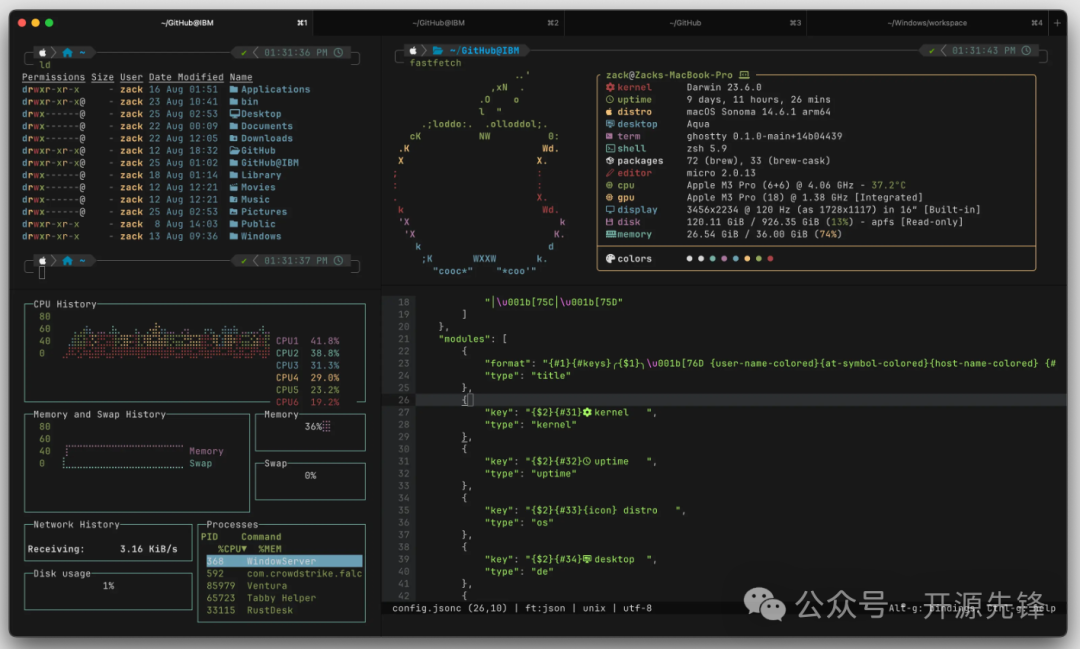Click the Documents folder icon
The height and width of the screenshot is (649, 1080).
[233, 126]
